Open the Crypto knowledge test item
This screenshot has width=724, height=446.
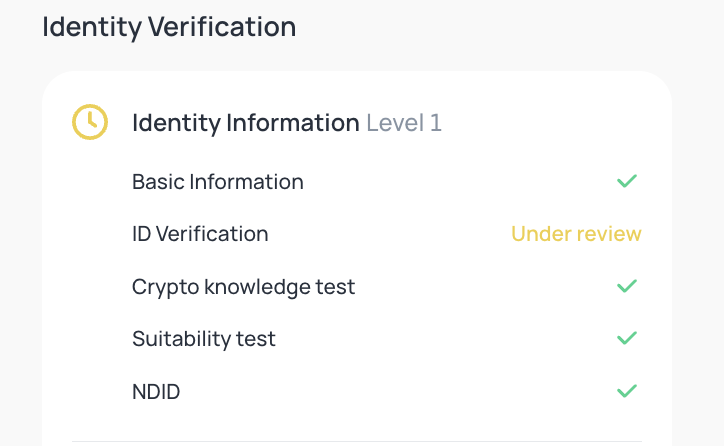pos(243,287)
